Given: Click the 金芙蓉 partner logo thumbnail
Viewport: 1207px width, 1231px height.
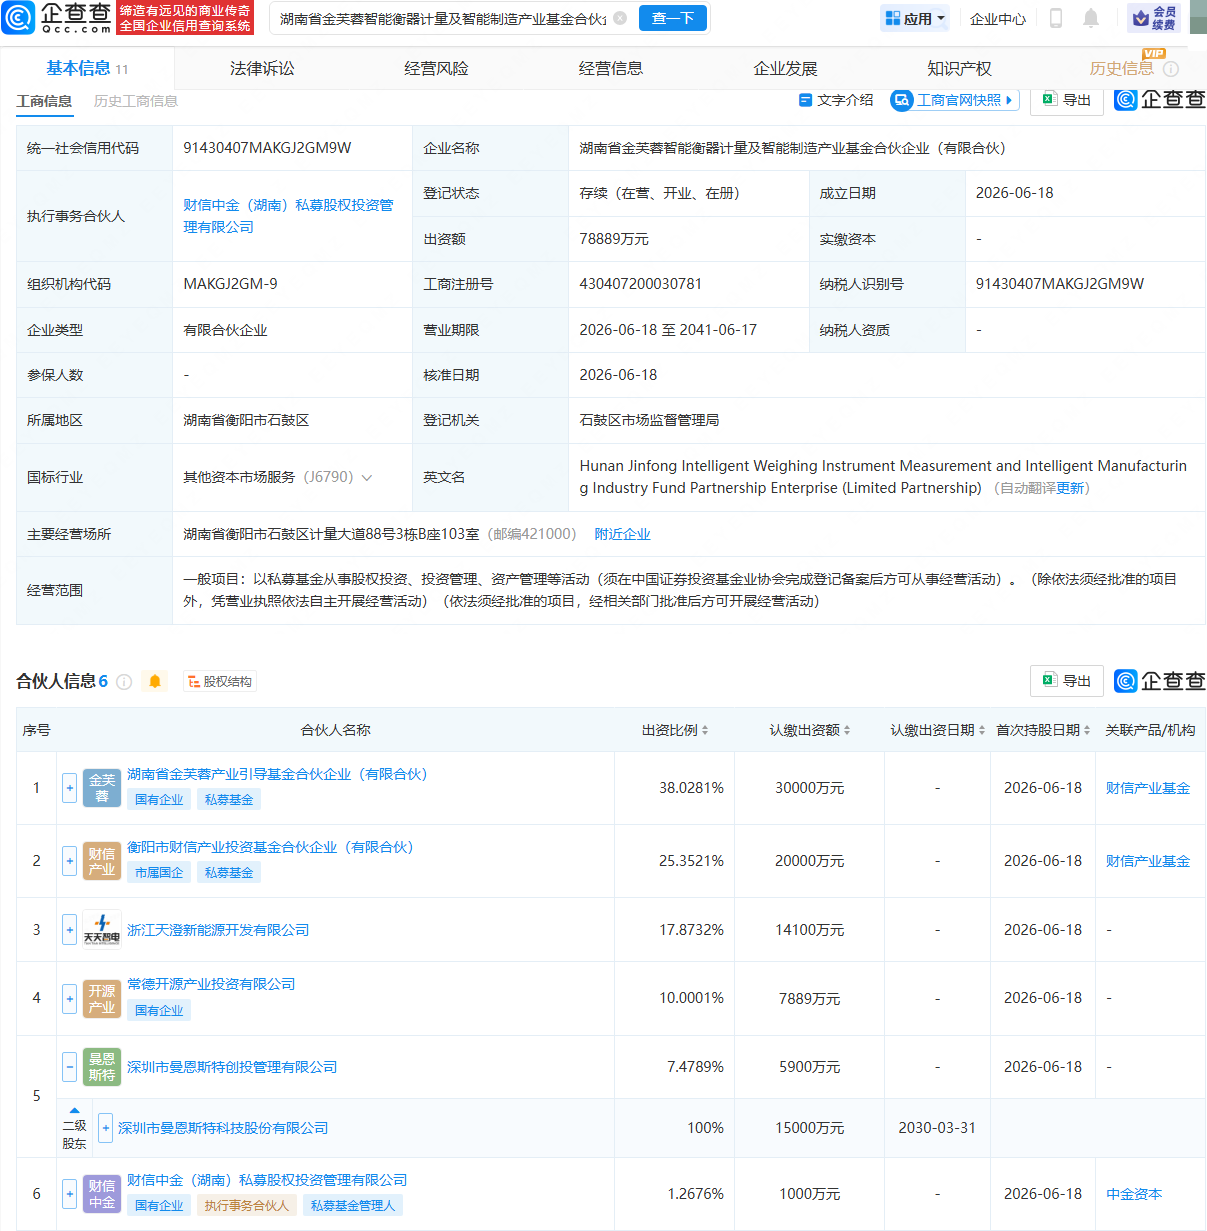Looking at the screenshot, I should click(x=102, y=788).
